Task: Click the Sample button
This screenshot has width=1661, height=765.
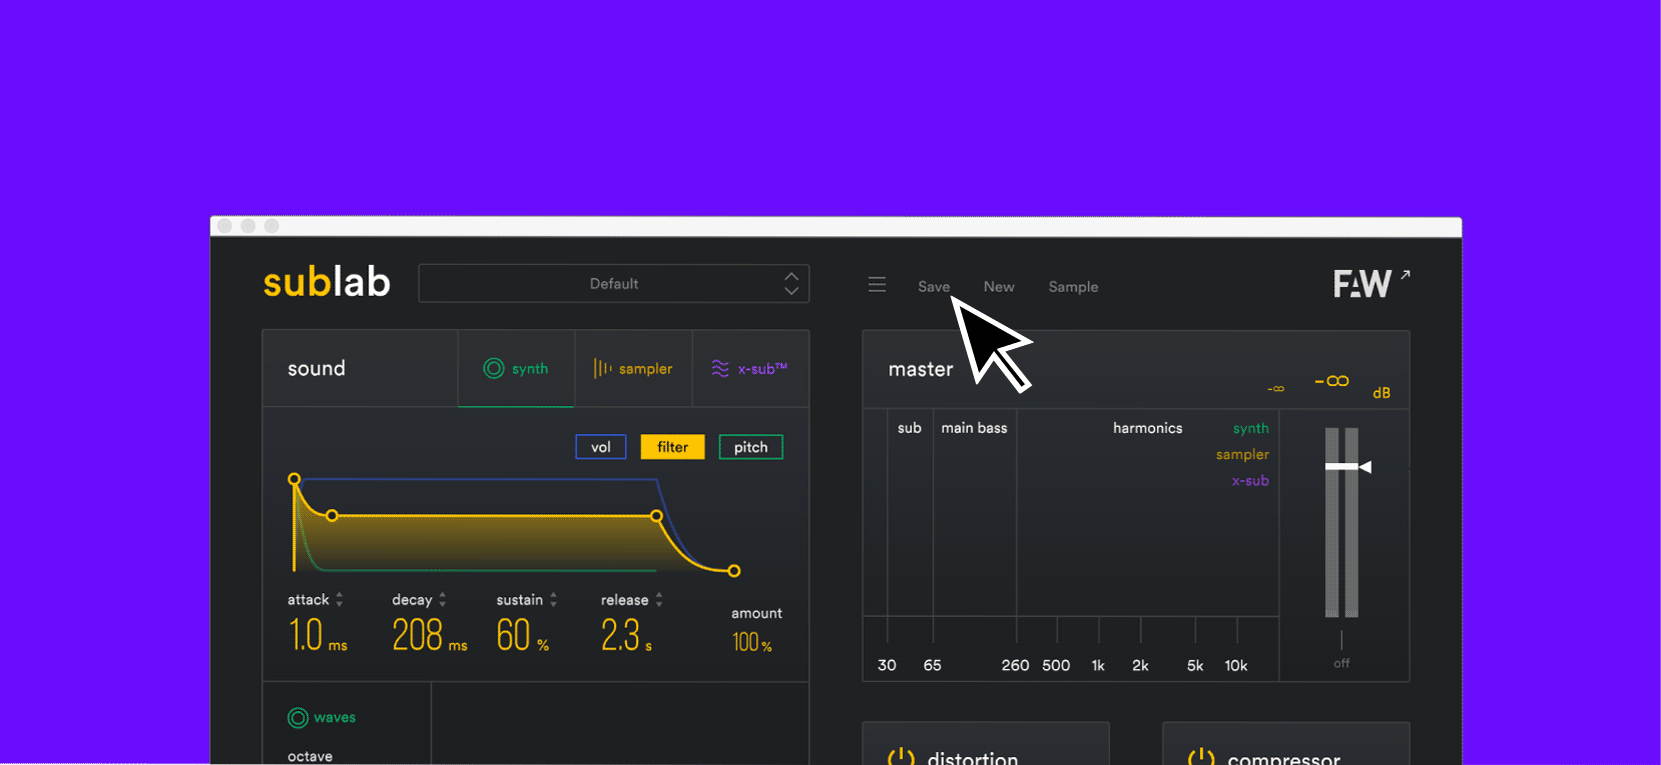Action: click(1073, 287)
